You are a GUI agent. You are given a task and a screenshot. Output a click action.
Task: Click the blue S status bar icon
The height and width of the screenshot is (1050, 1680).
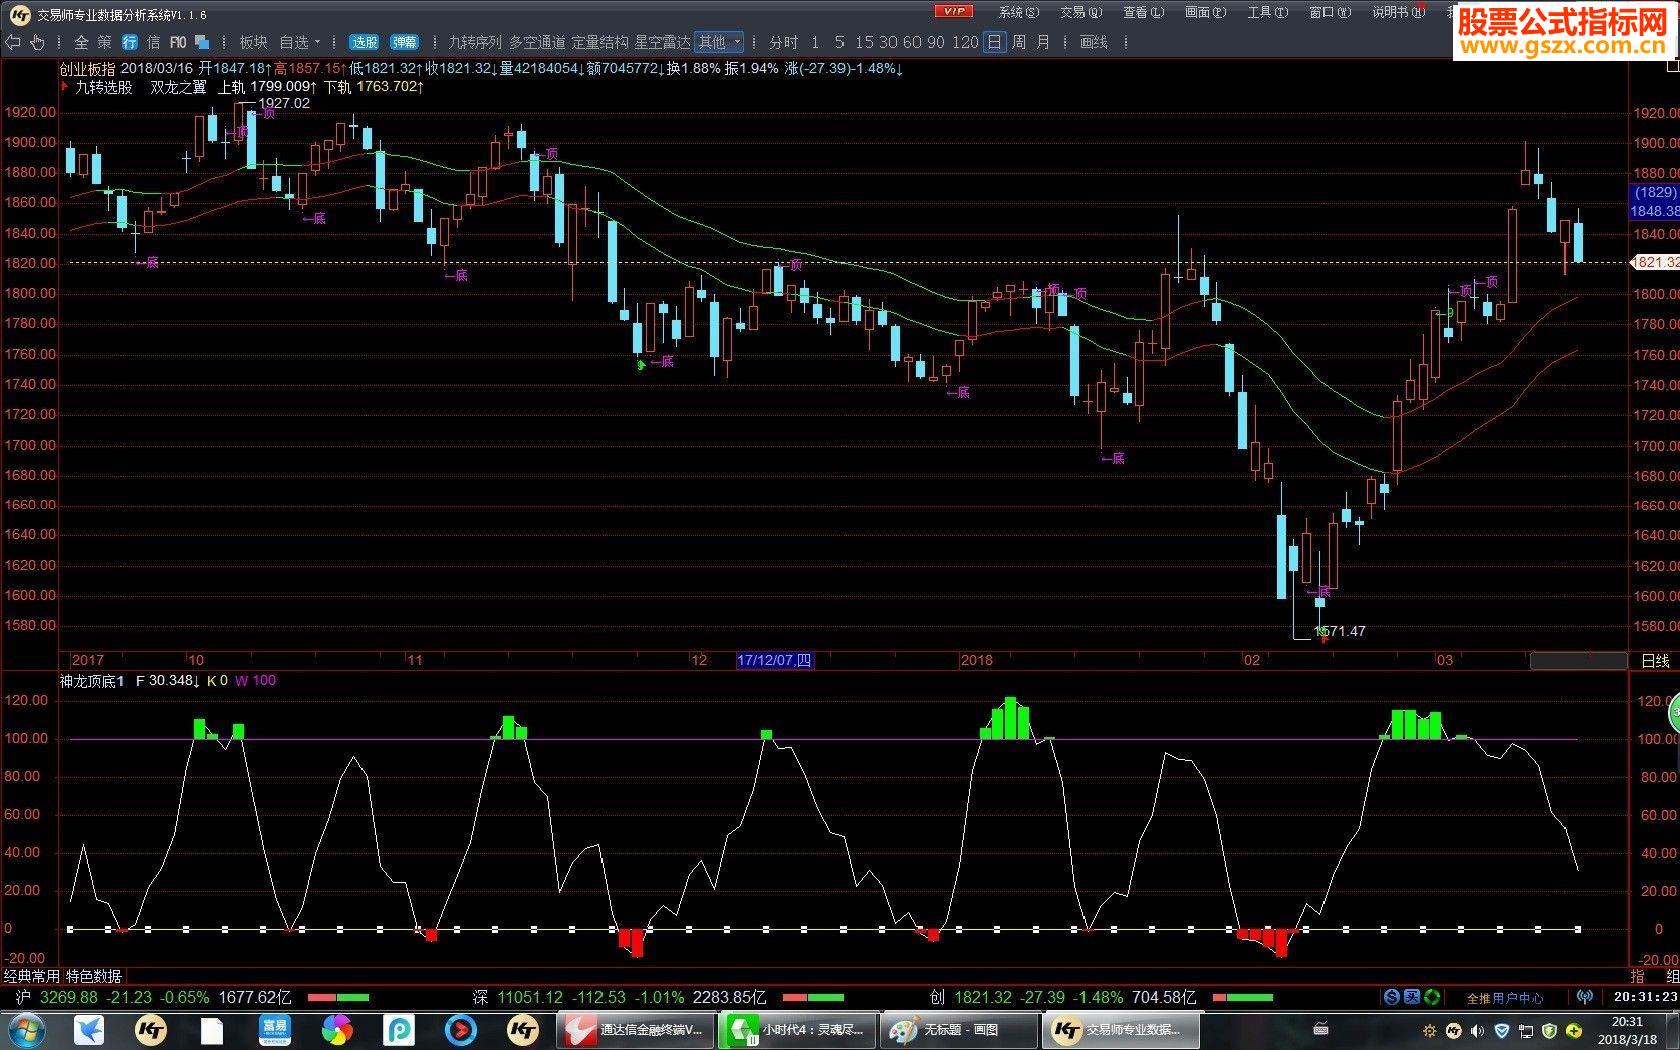click(x=1391, y=997)
